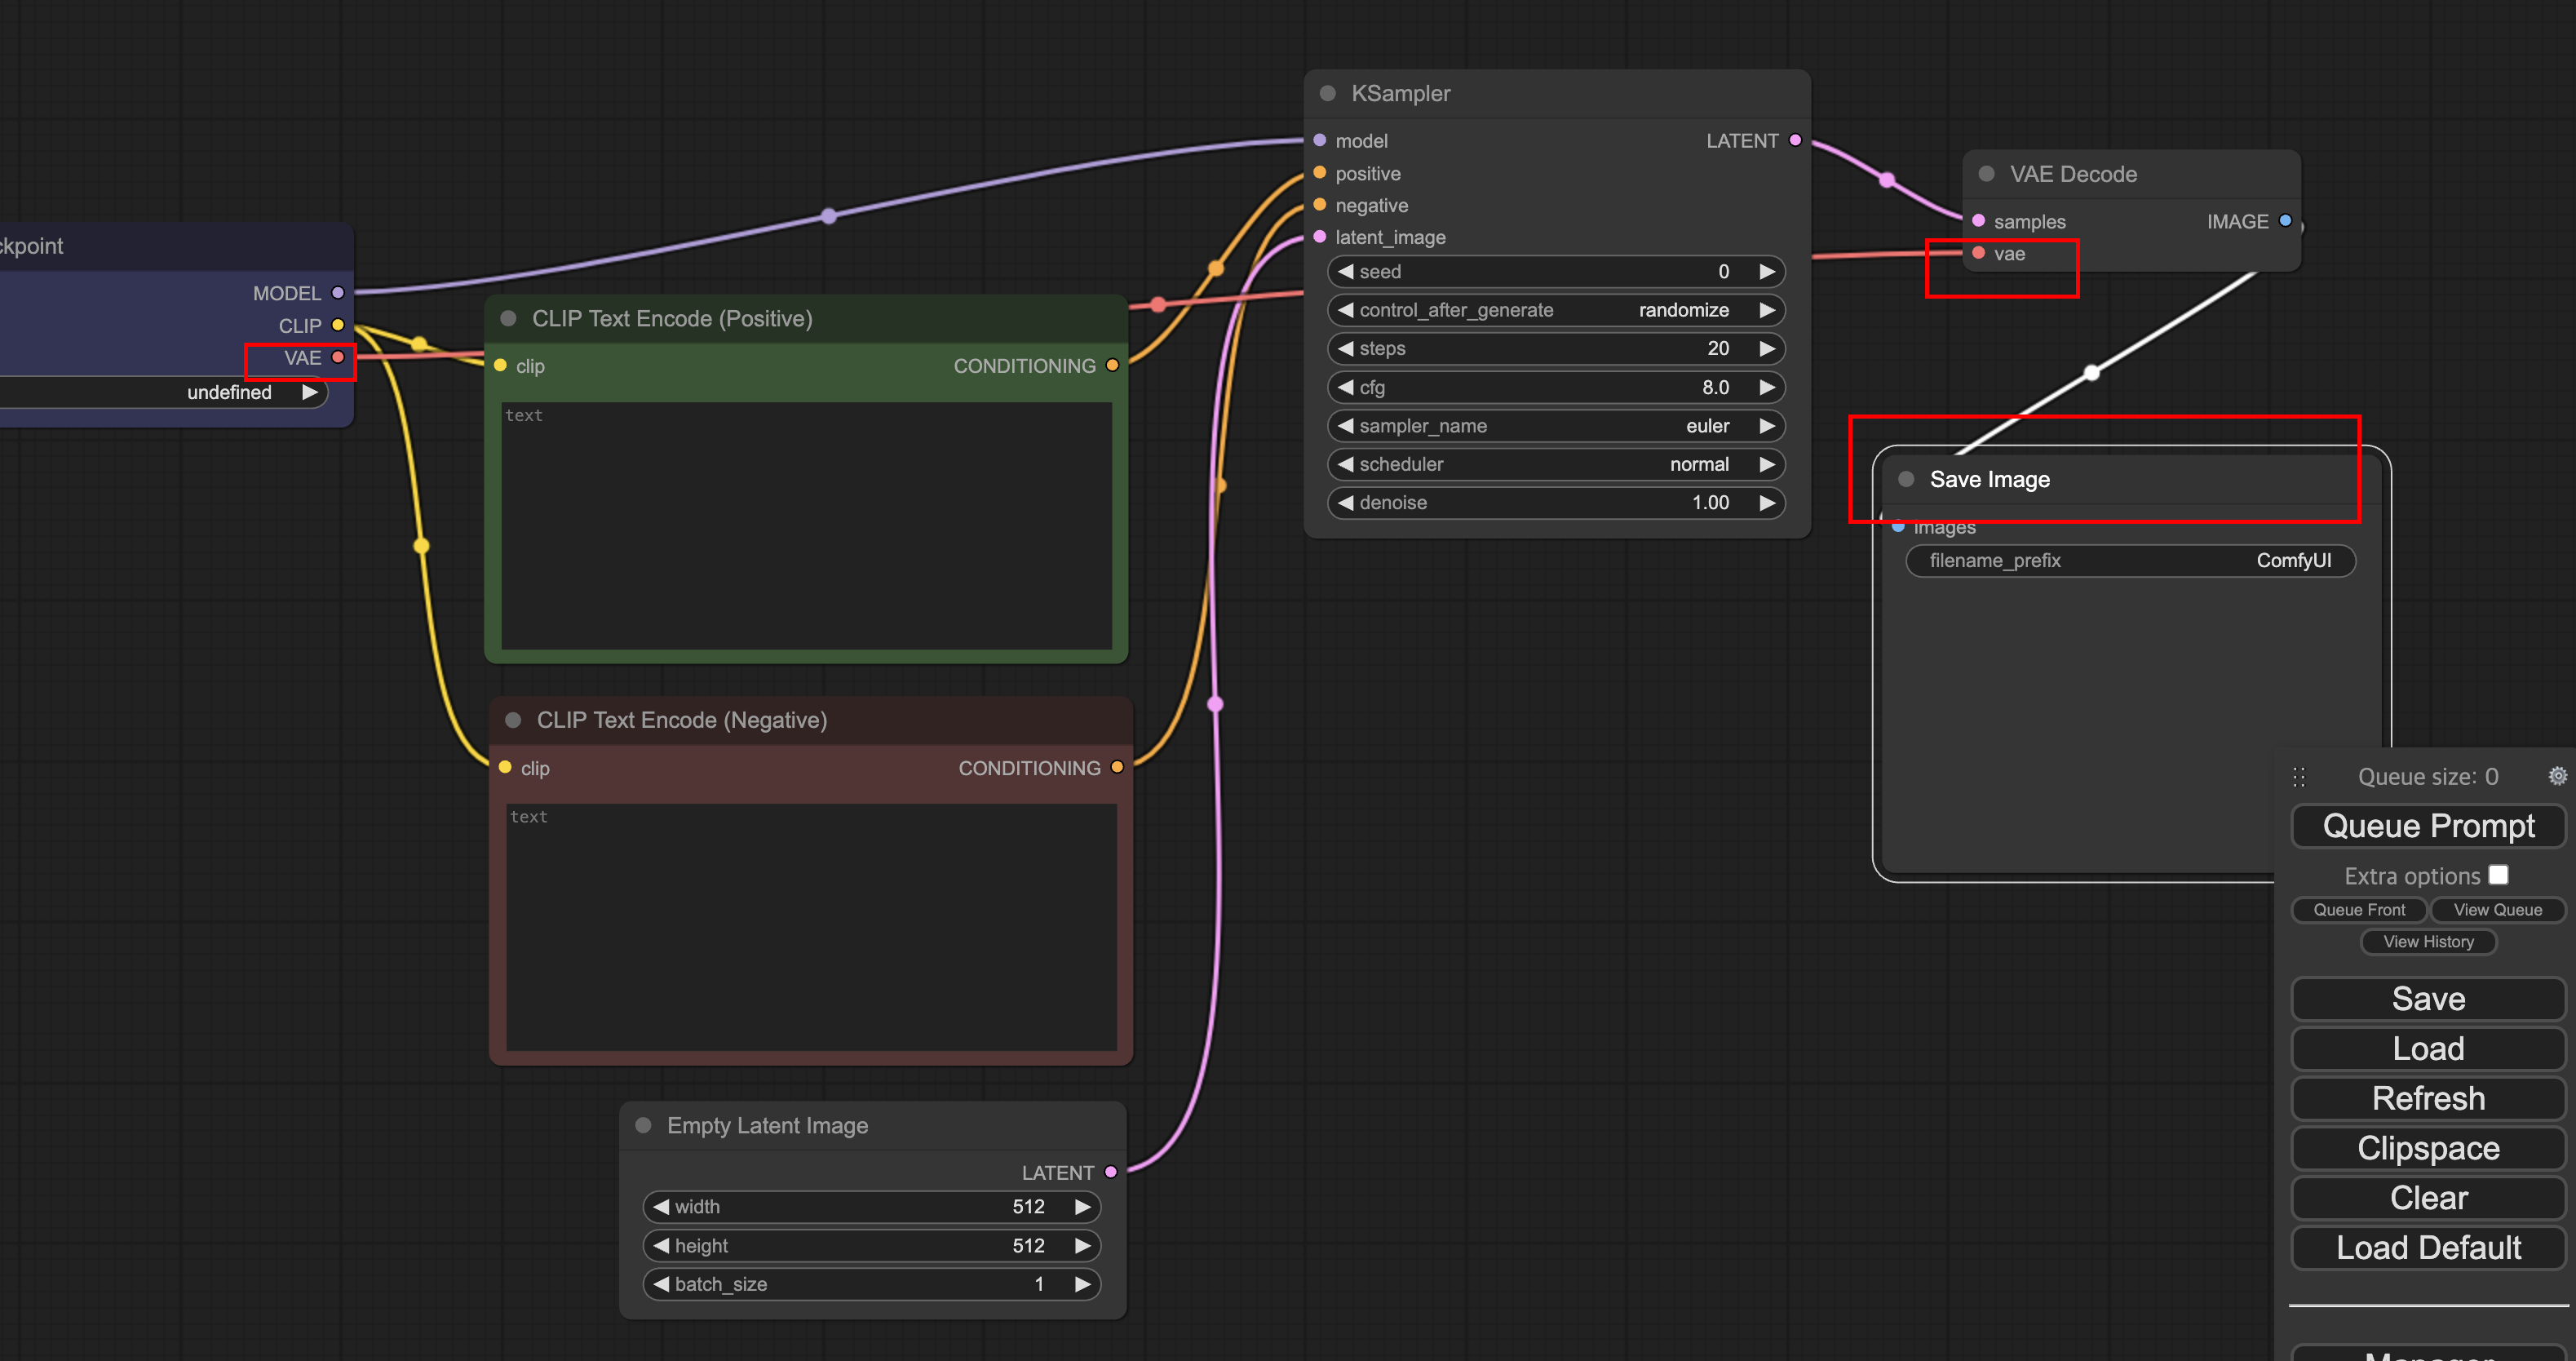This screenshot has width=2576, height=1361.
Task: Collapse the VAE Decode node dot
Action: (1987, 174)
